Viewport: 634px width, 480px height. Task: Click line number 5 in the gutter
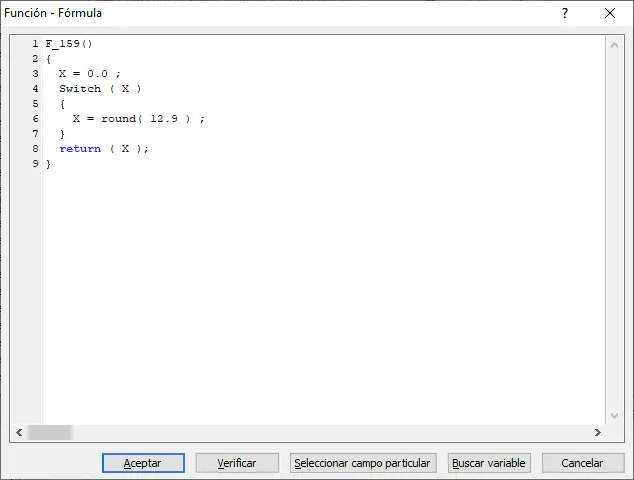tap(36, 104)
